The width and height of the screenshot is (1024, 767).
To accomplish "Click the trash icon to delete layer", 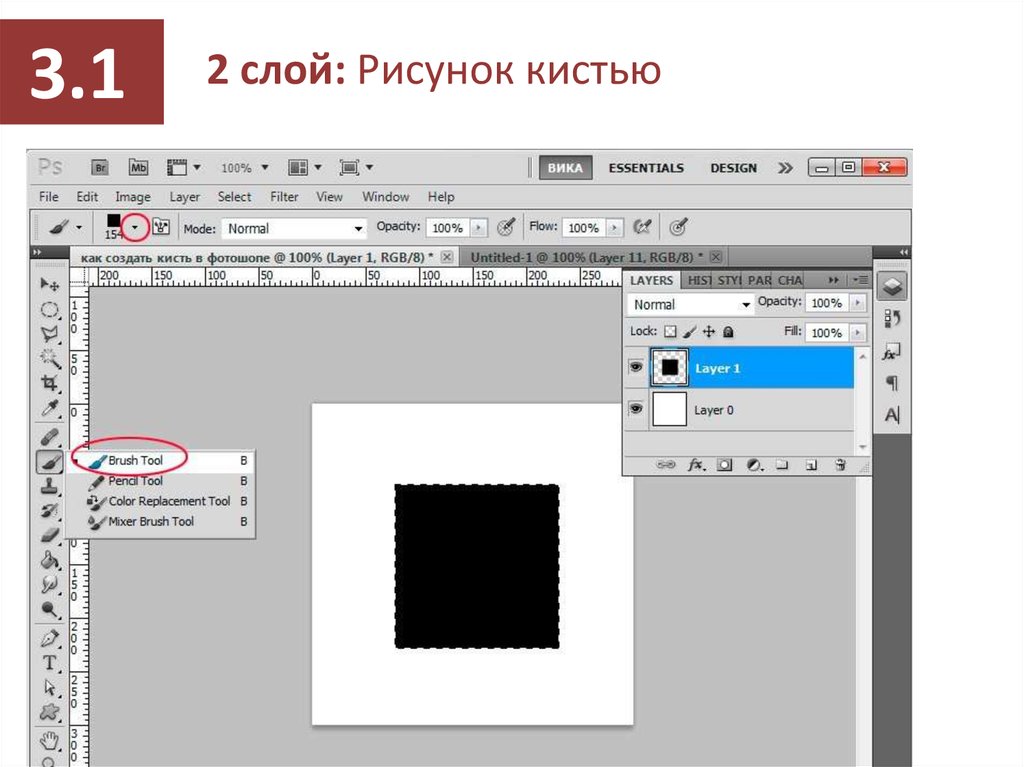I will [840, 465].
